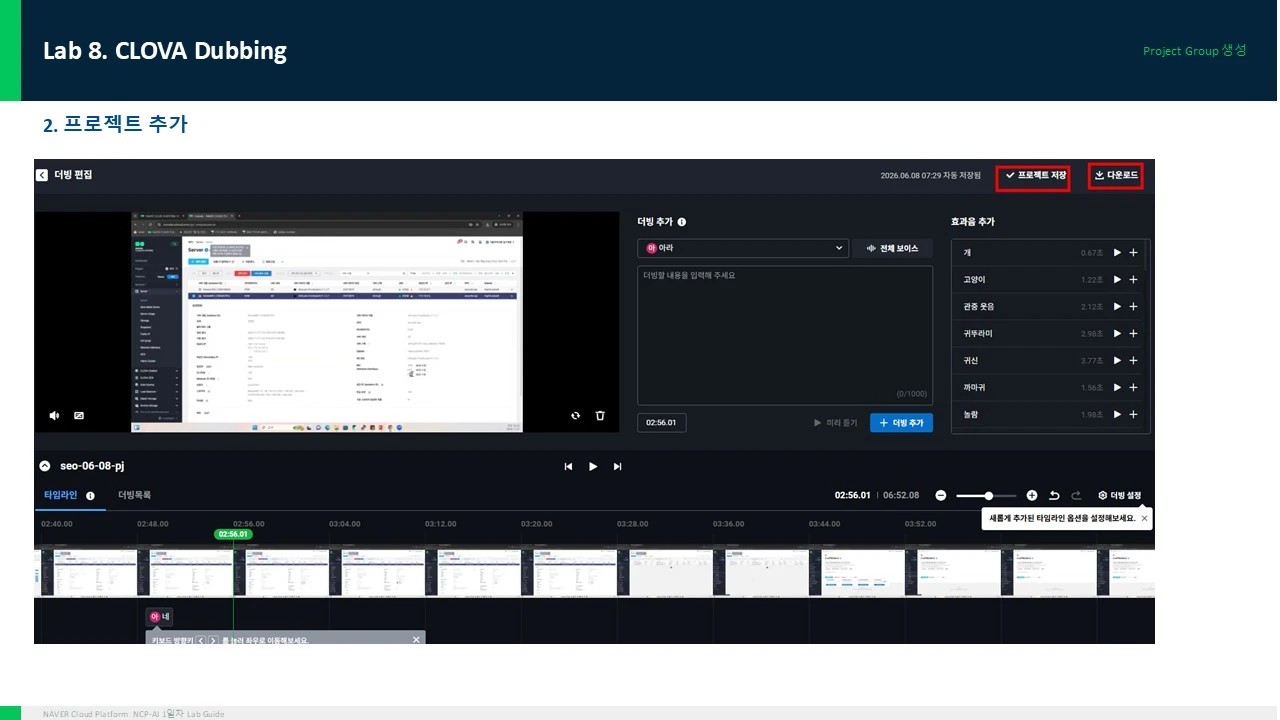Click the green 02:56.01 playhead marker
Image resolution: width=1280 pixels, height=720 pixels.
tap(233, 534)
